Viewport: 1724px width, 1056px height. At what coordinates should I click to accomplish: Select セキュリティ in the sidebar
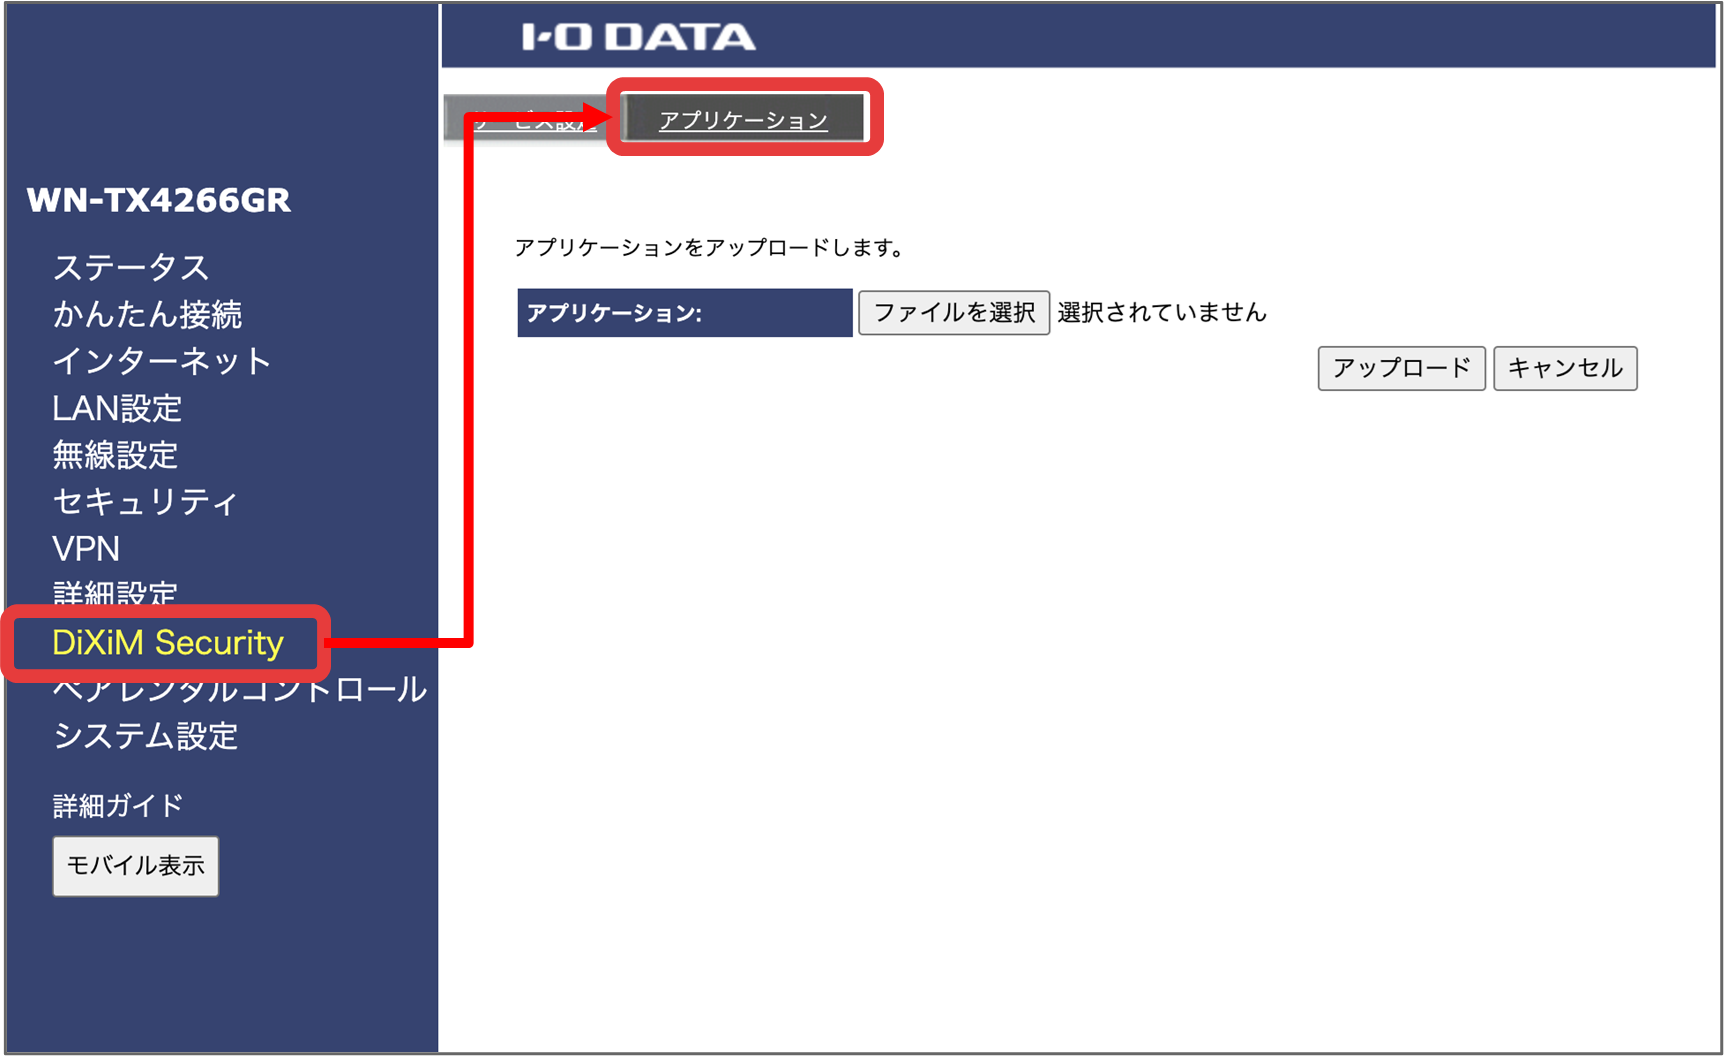click(146, 502)
